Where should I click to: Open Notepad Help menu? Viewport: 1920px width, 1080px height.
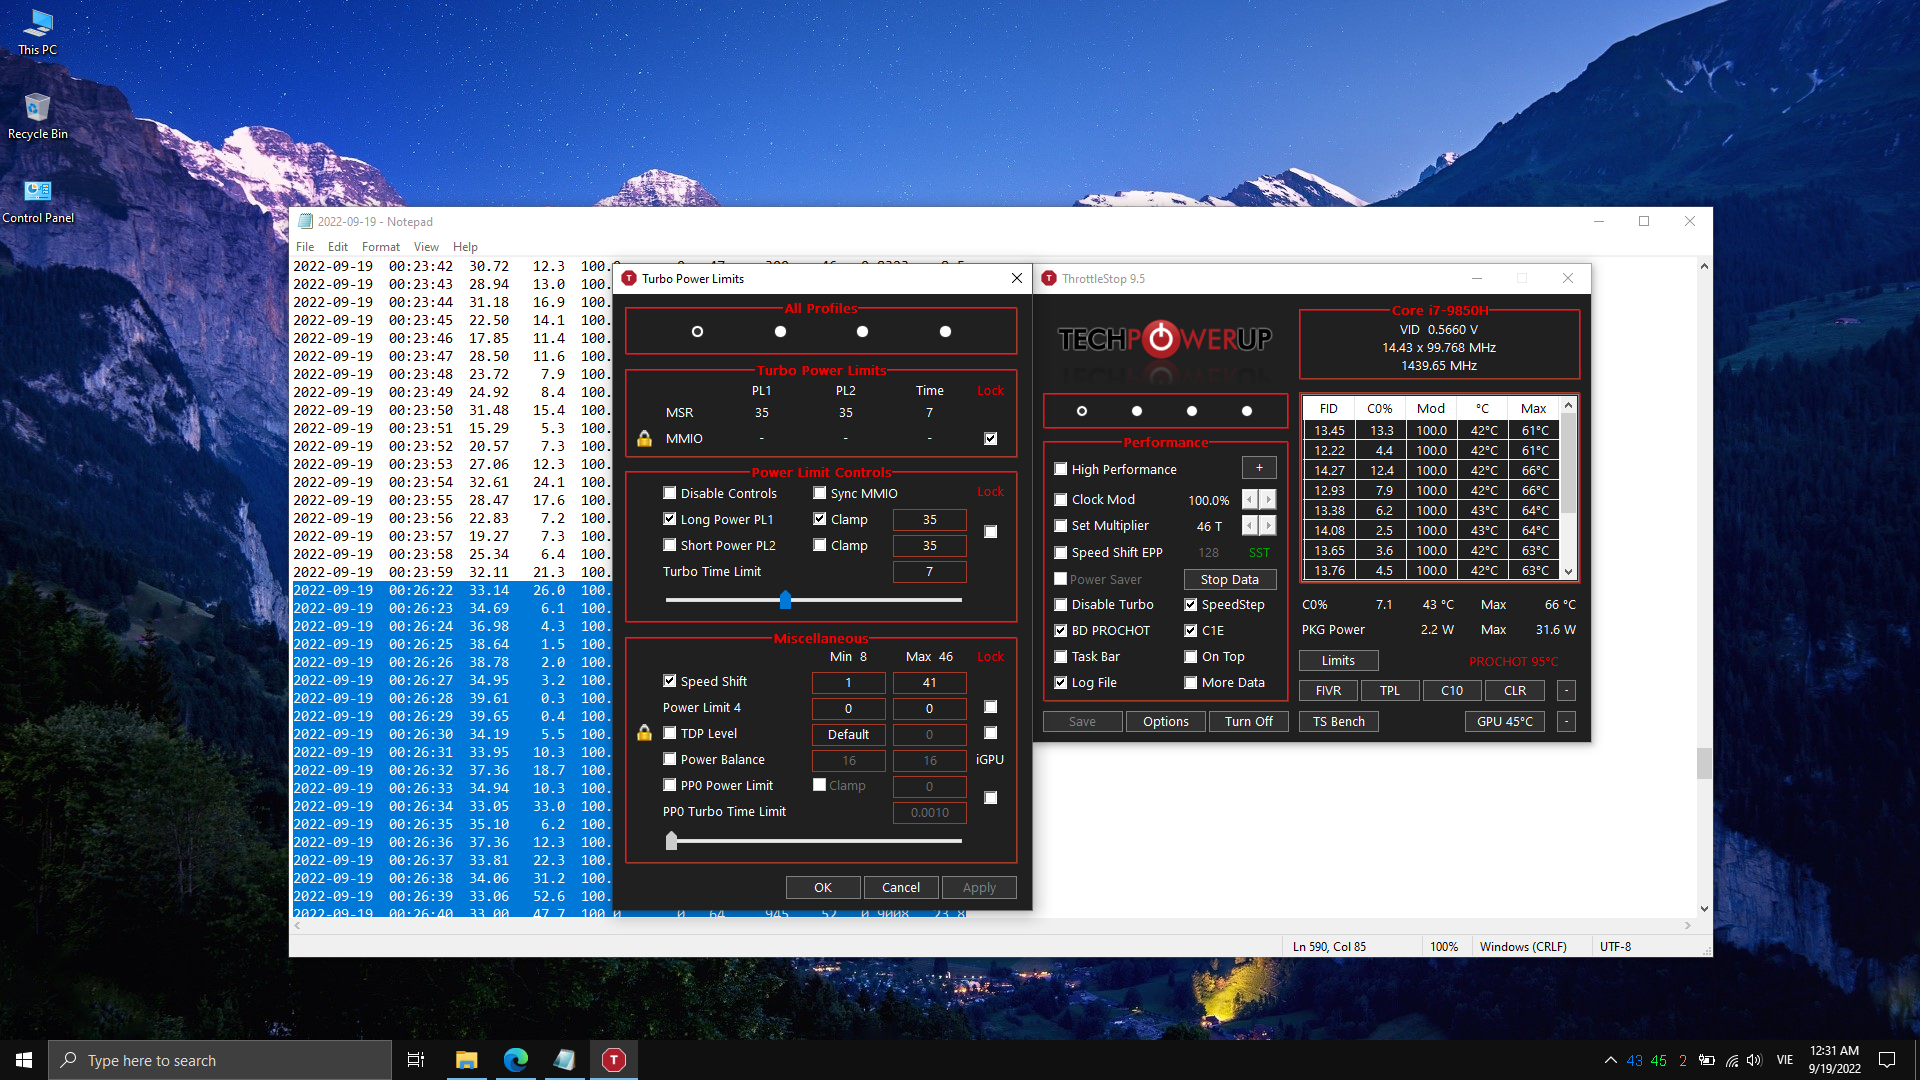465,247
